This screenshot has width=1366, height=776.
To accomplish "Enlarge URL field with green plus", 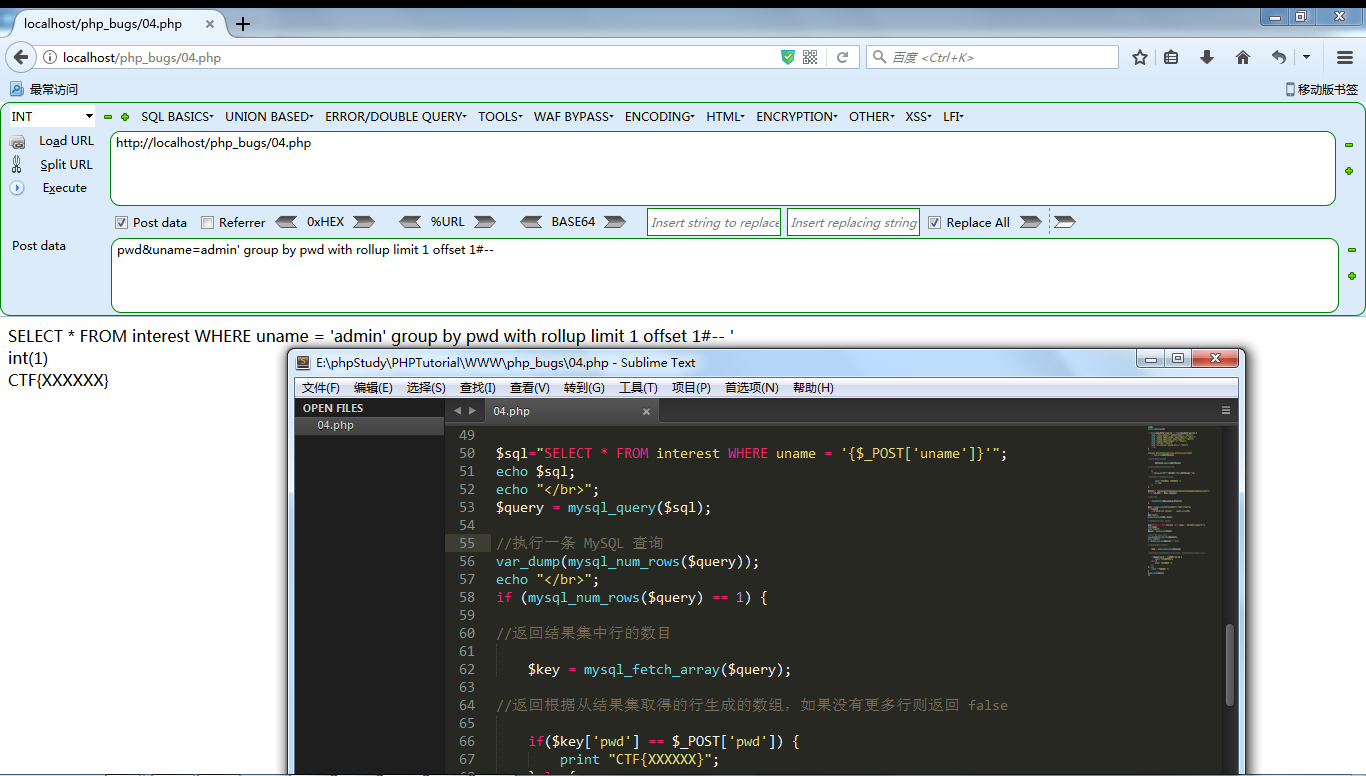I will (1349, 171).
